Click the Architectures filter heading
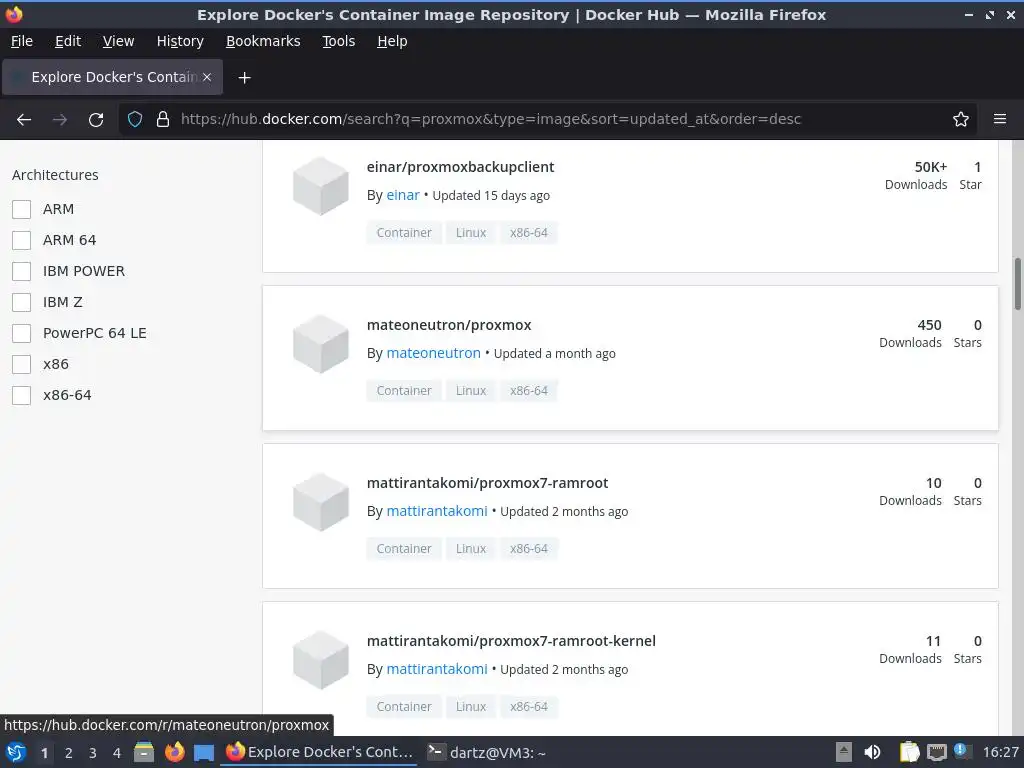This screenshot has width=1024, height=768. (56, 175)
